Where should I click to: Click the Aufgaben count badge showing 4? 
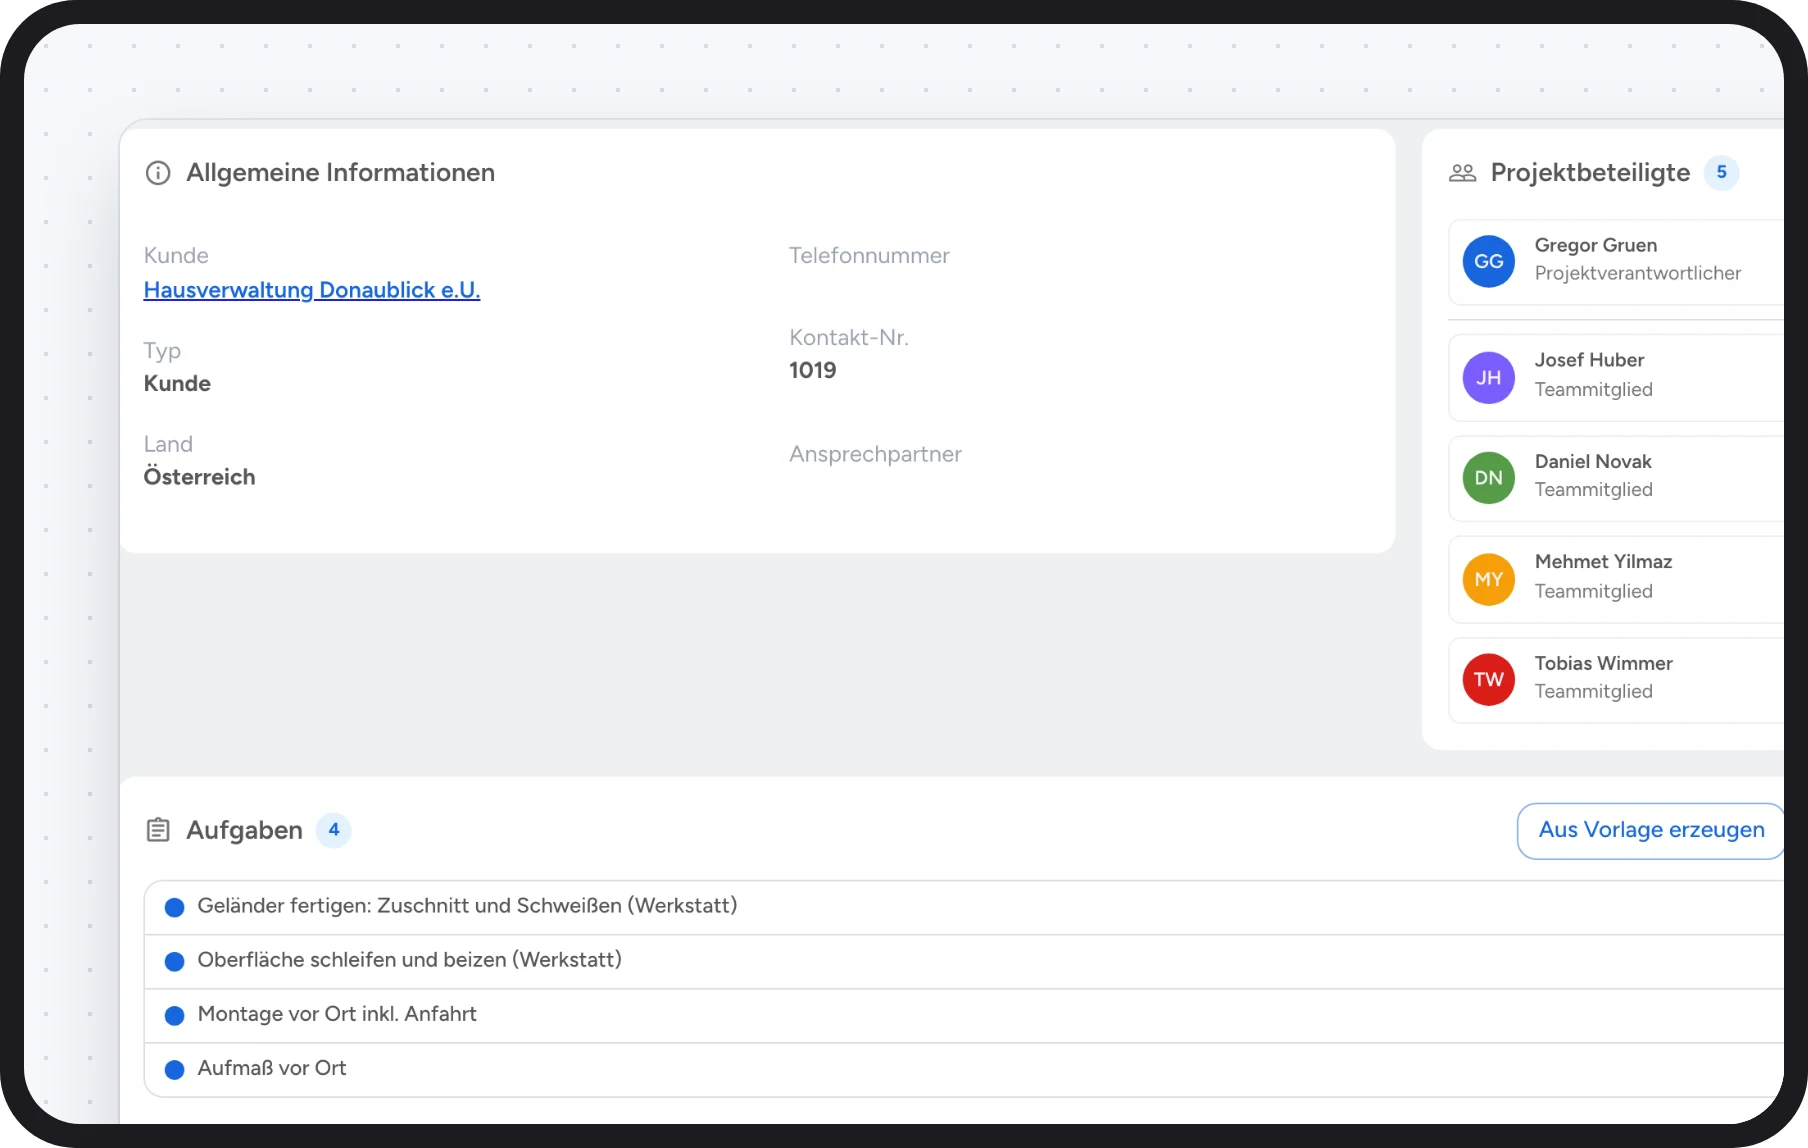[334, 830]
